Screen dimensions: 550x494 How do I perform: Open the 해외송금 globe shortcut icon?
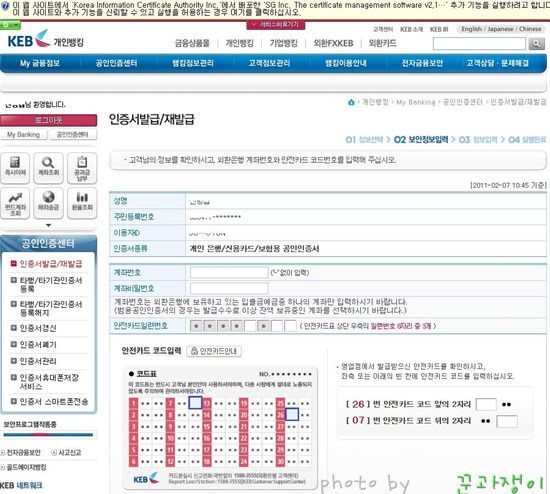pyautogui.click(x=48, y=203)
